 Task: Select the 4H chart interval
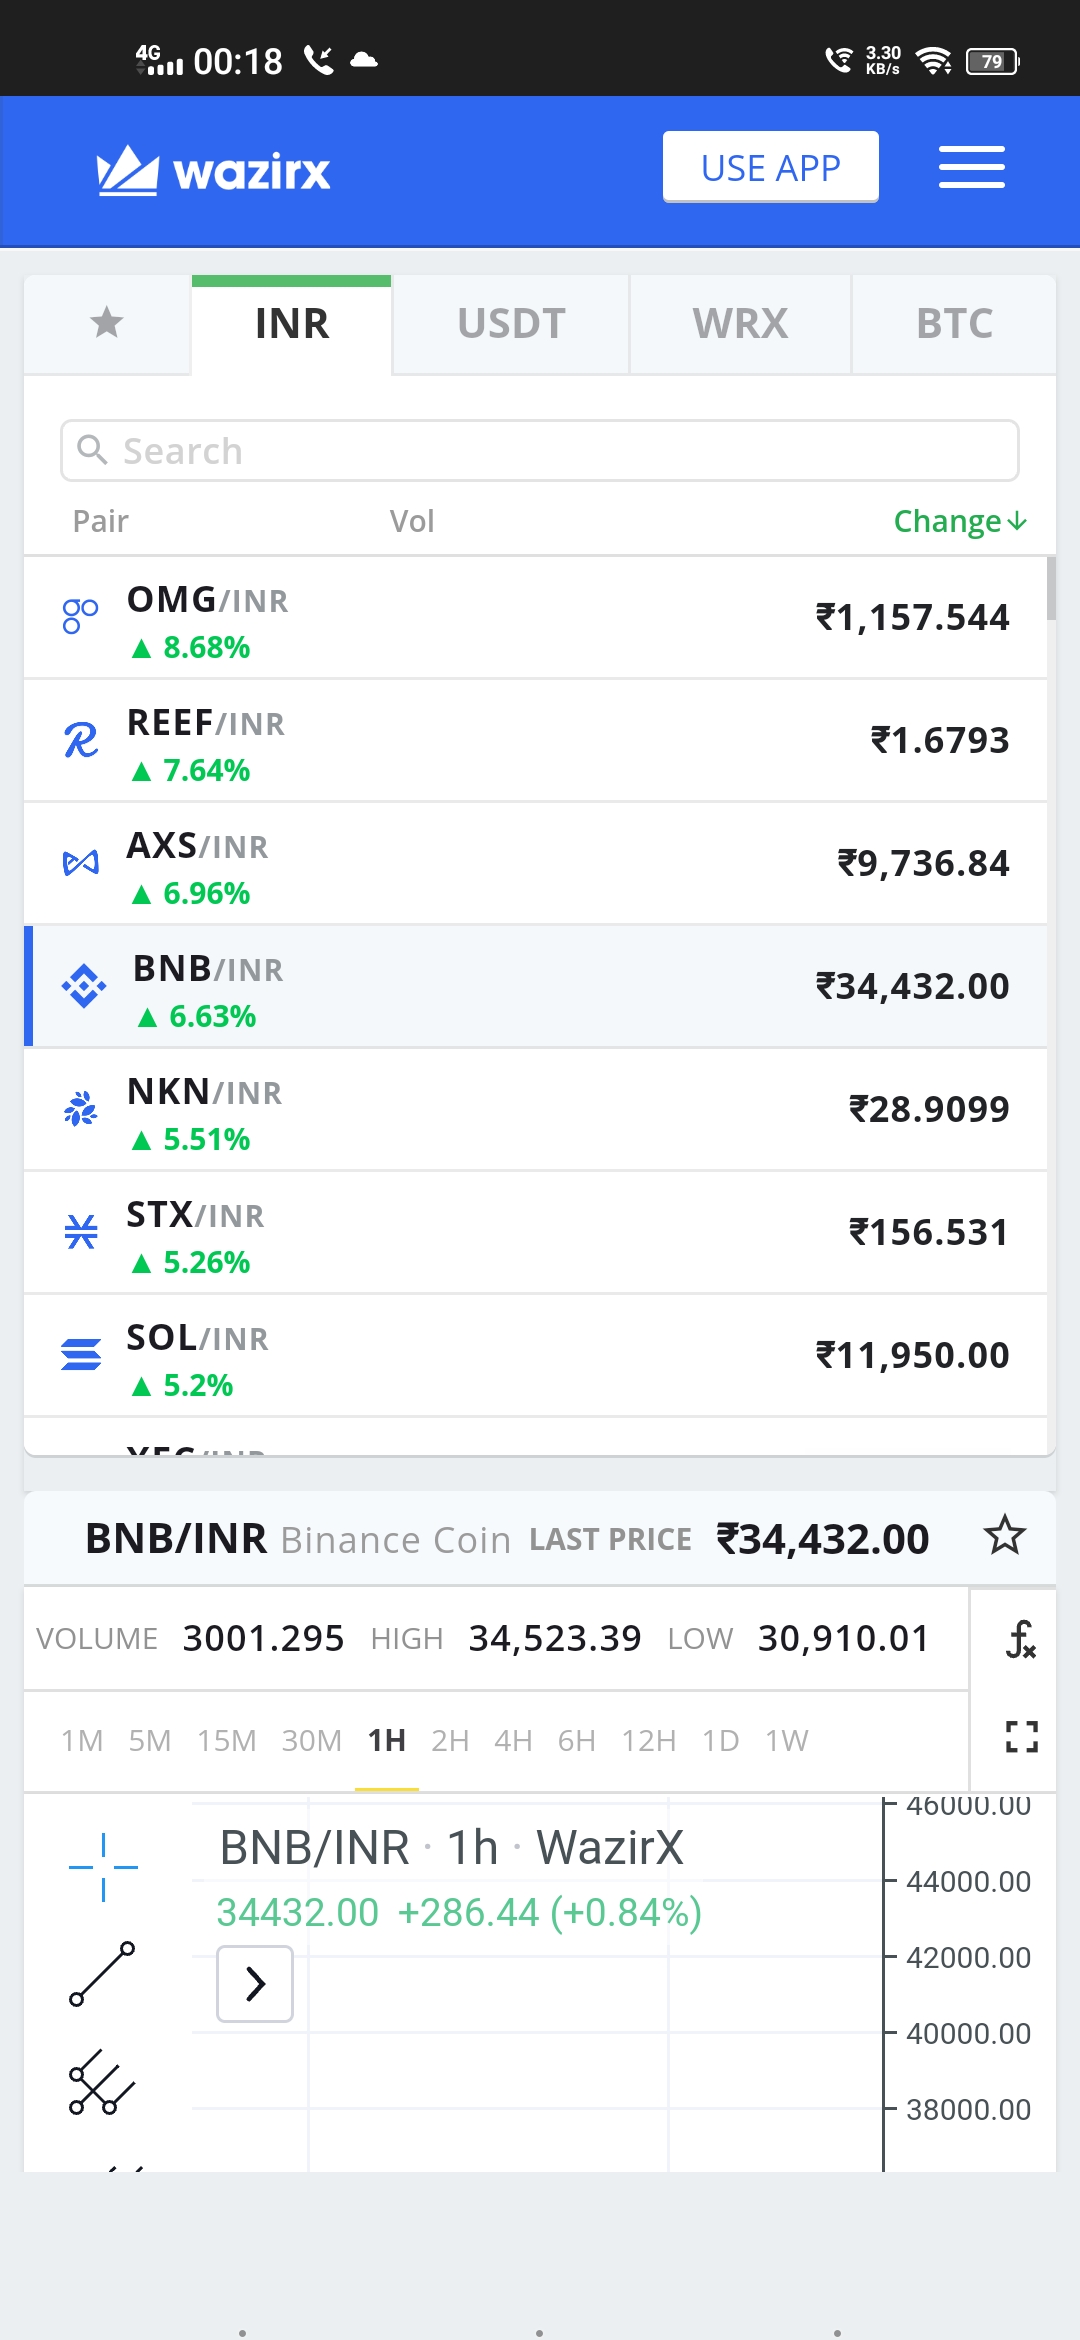[x=513, y=1741]
